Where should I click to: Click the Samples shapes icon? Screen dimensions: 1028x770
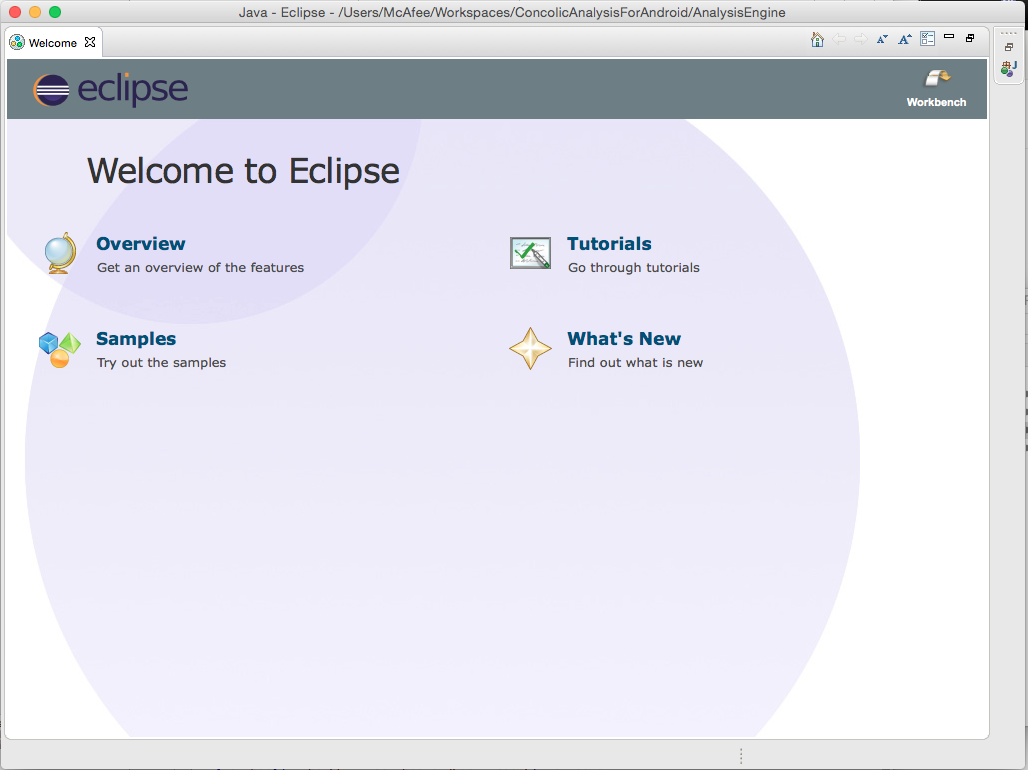pos(59,350)
